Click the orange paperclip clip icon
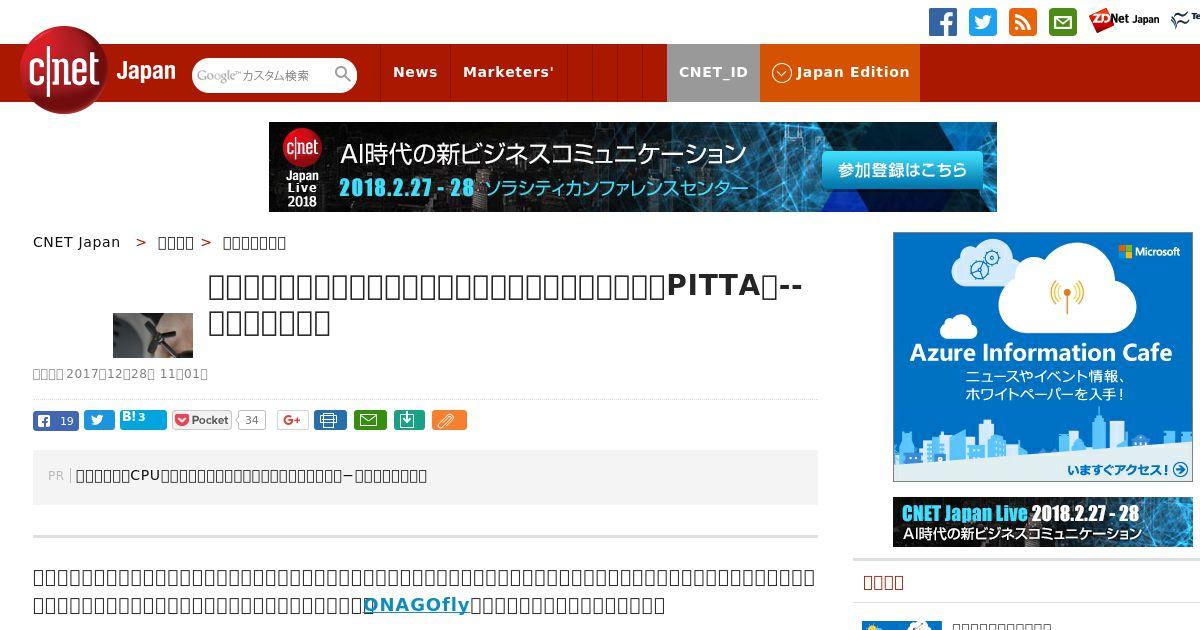The image size is (1200, 630). pyautogui.click(x=449, y=420)
